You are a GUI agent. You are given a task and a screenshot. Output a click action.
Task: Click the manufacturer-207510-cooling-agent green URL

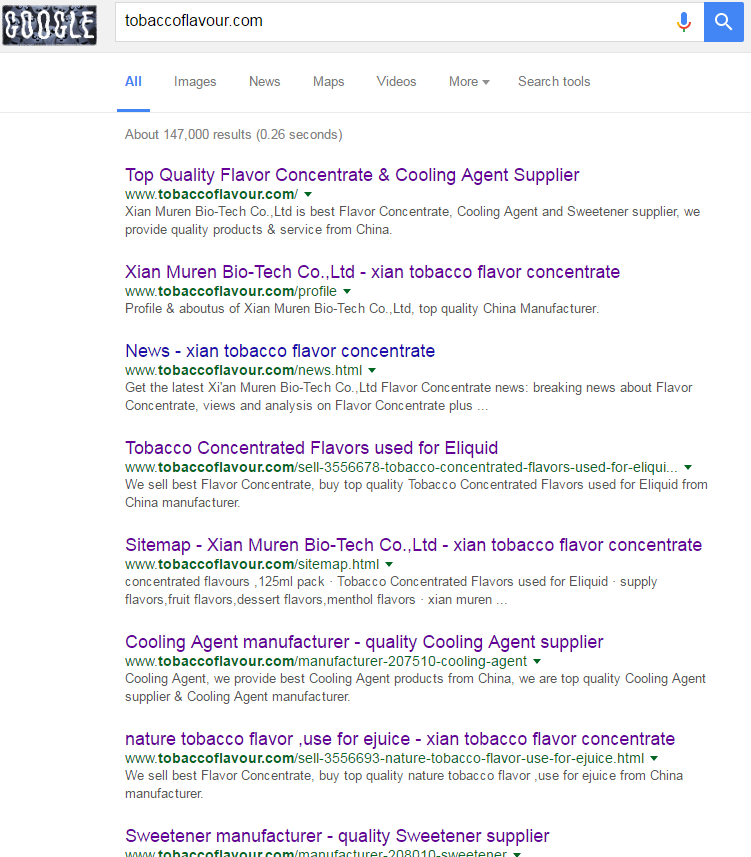(x=326, y=661)
